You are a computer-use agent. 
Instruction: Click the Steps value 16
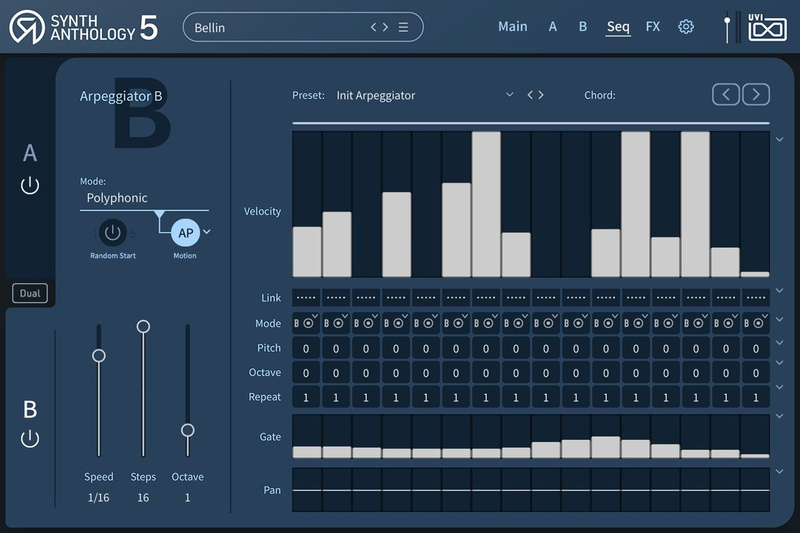(143, 497)
